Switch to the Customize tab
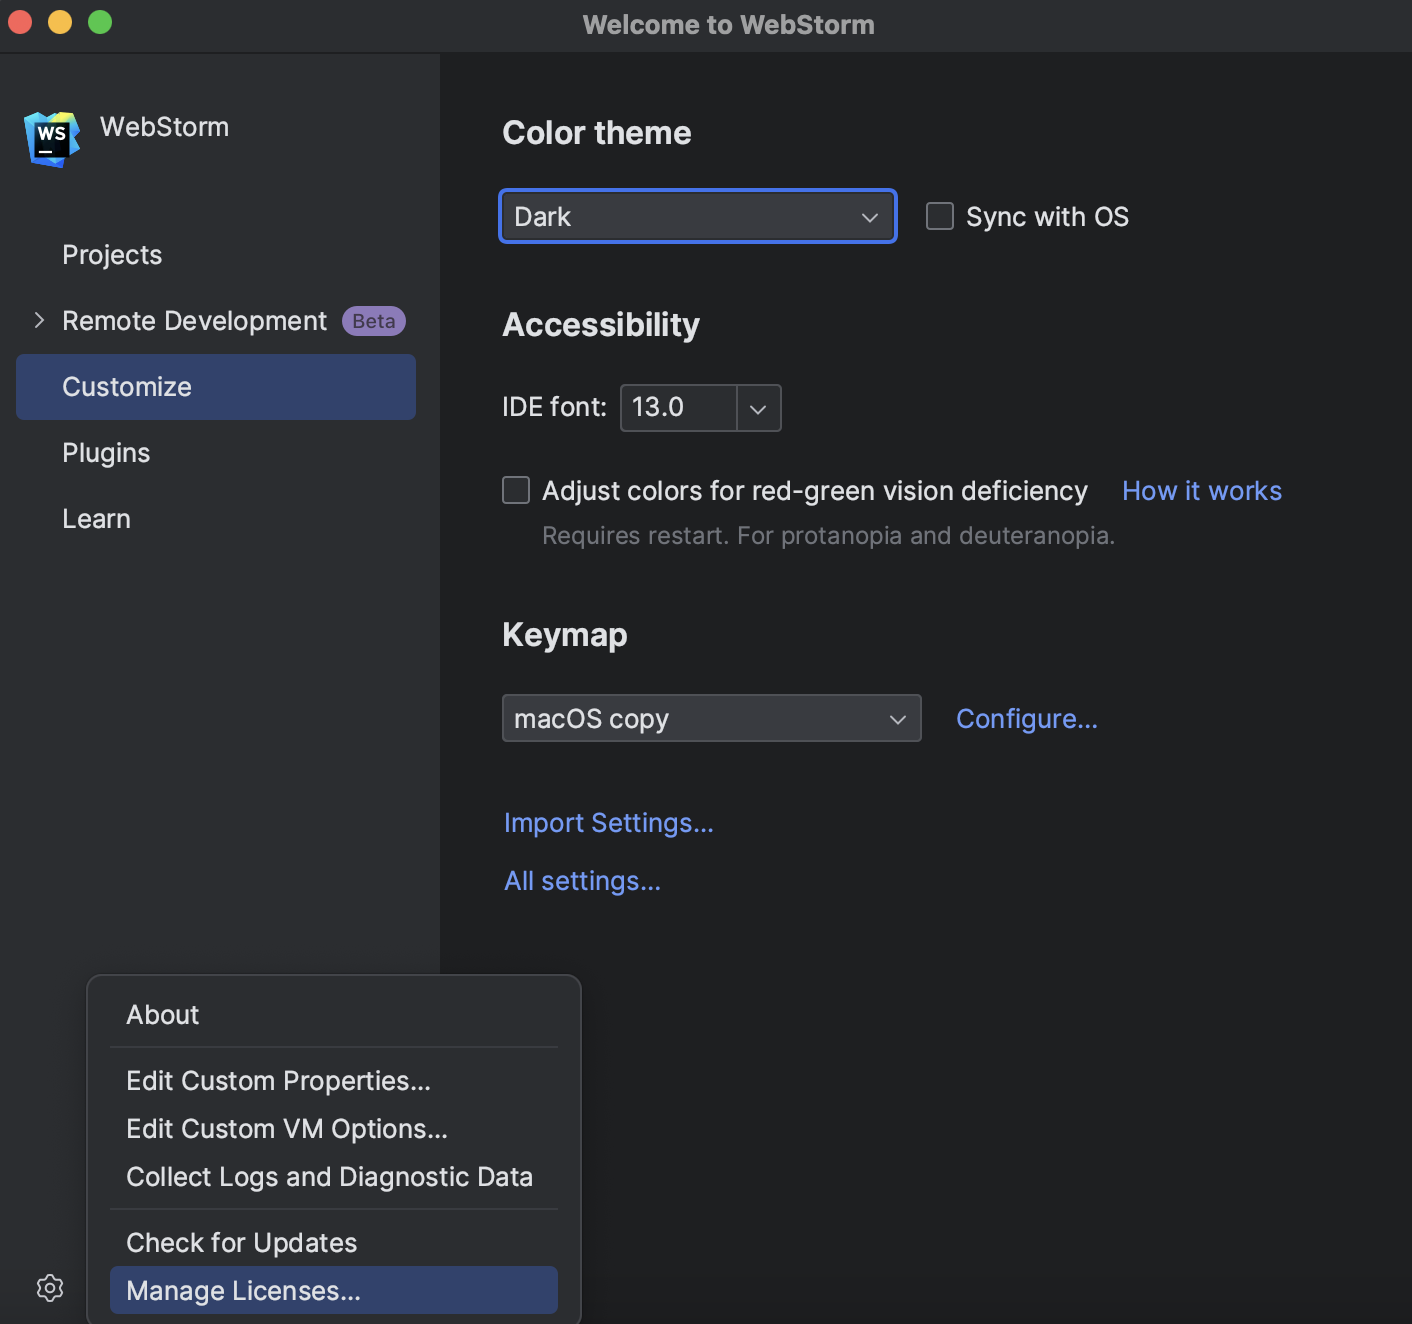This screenshot has width=1412, height=1324. tap(127, 387)
